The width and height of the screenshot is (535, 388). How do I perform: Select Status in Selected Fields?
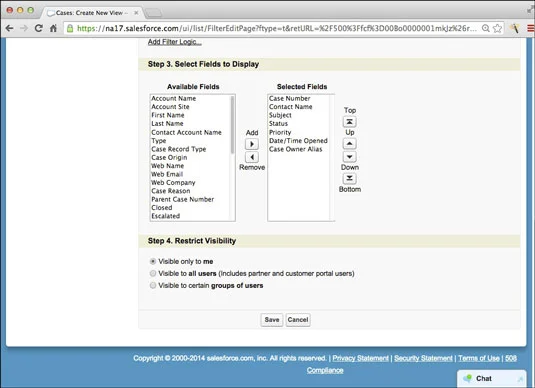pyautogui.click(x=278, y=124)
